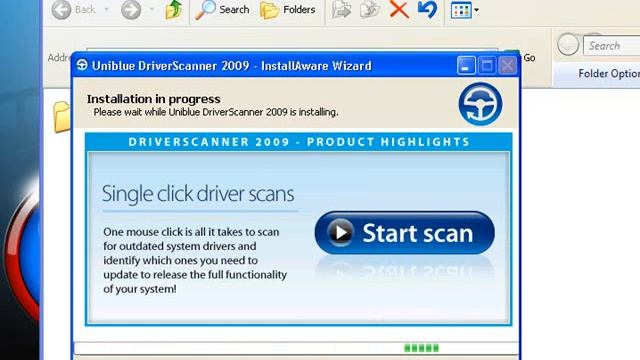Open the Back history dropdown arrow
The width and height of the screenshot is (640, 360).
(107, 9)
